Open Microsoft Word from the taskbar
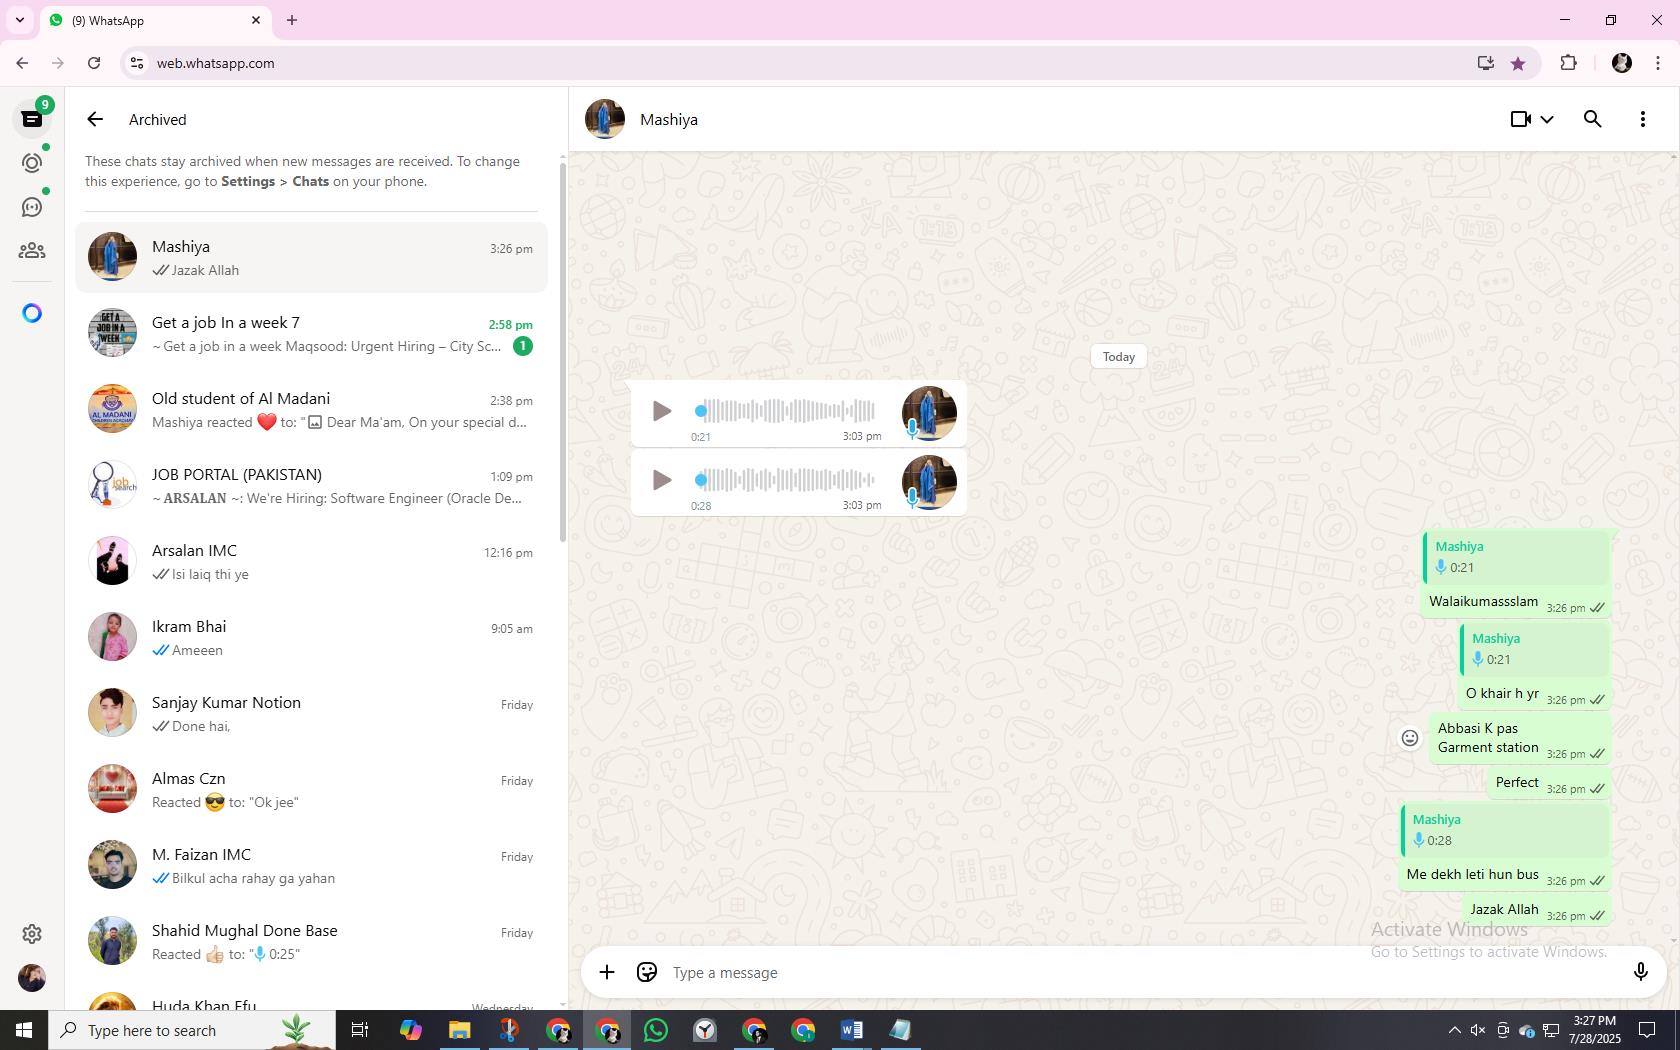 tap(851, 1030)
